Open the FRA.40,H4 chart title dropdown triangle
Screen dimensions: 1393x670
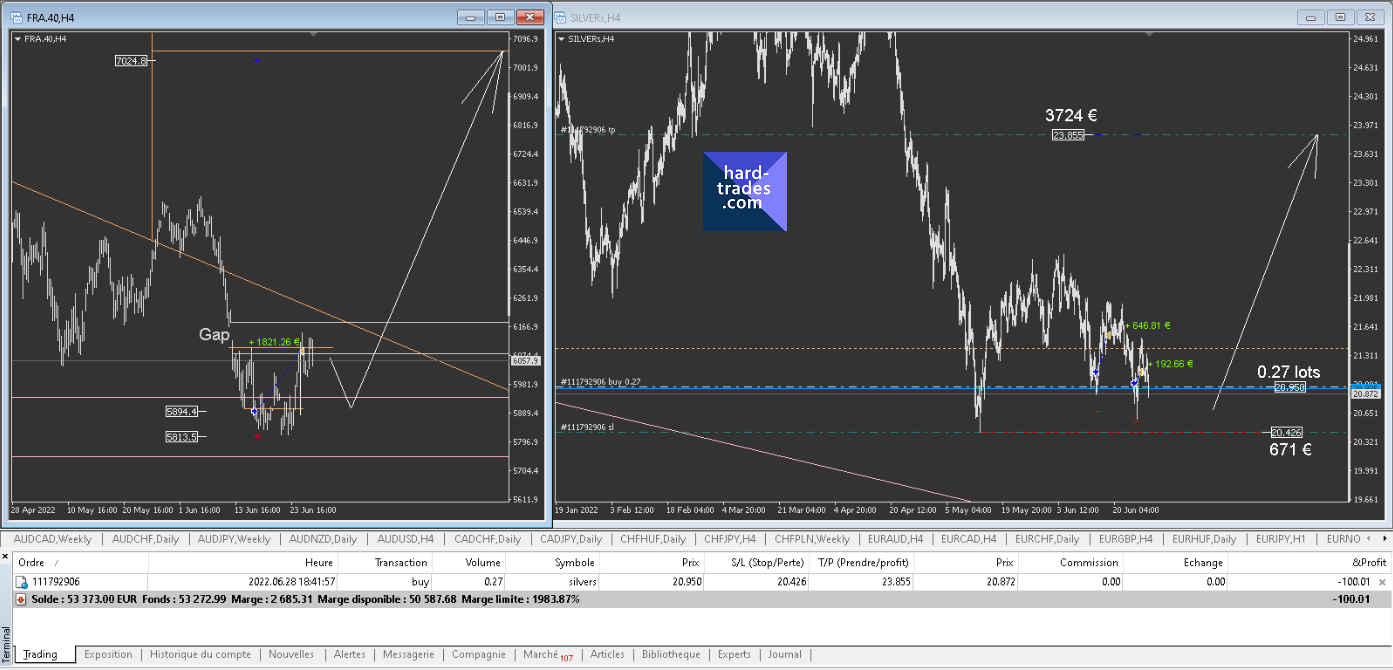(x=18, y=38)
